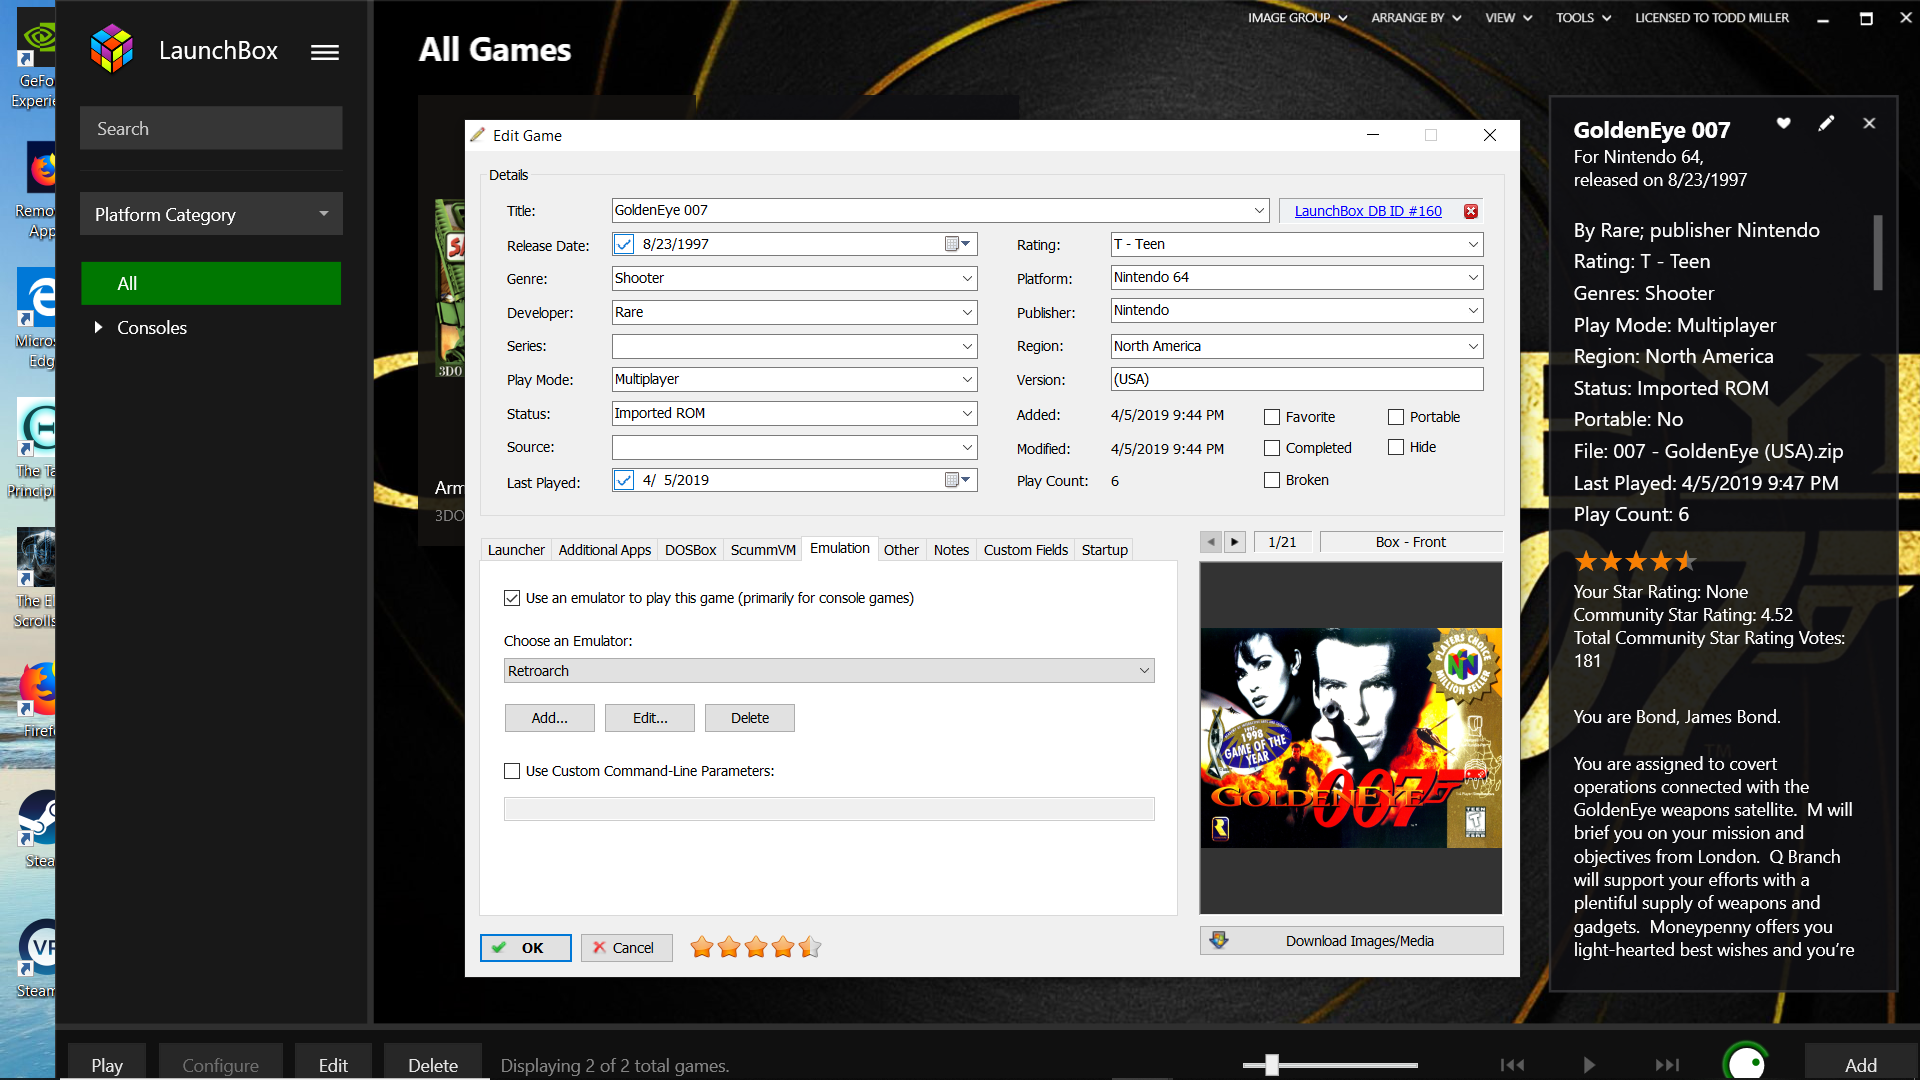Open Steam desktop shortcut

pos(37,830)
